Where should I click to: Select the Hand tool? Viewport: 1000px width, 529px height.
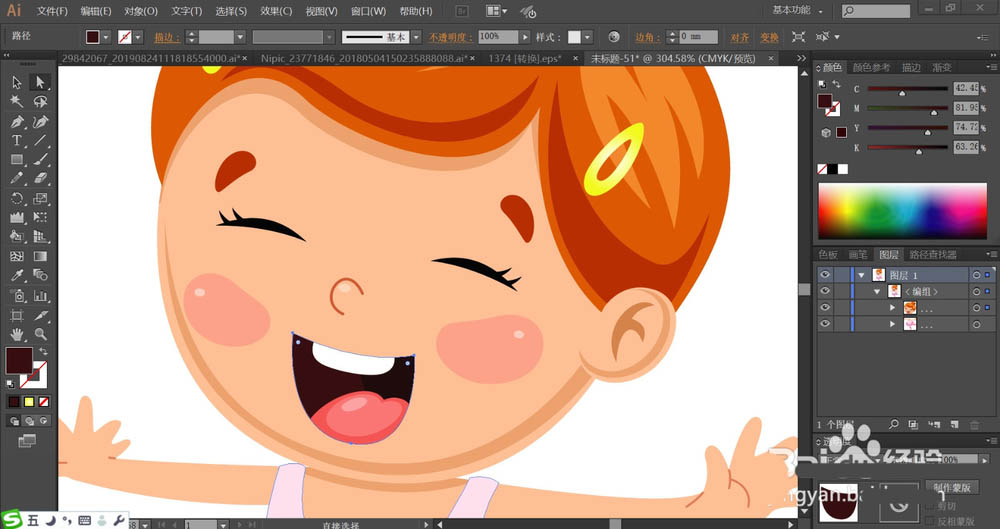point(17,334)
